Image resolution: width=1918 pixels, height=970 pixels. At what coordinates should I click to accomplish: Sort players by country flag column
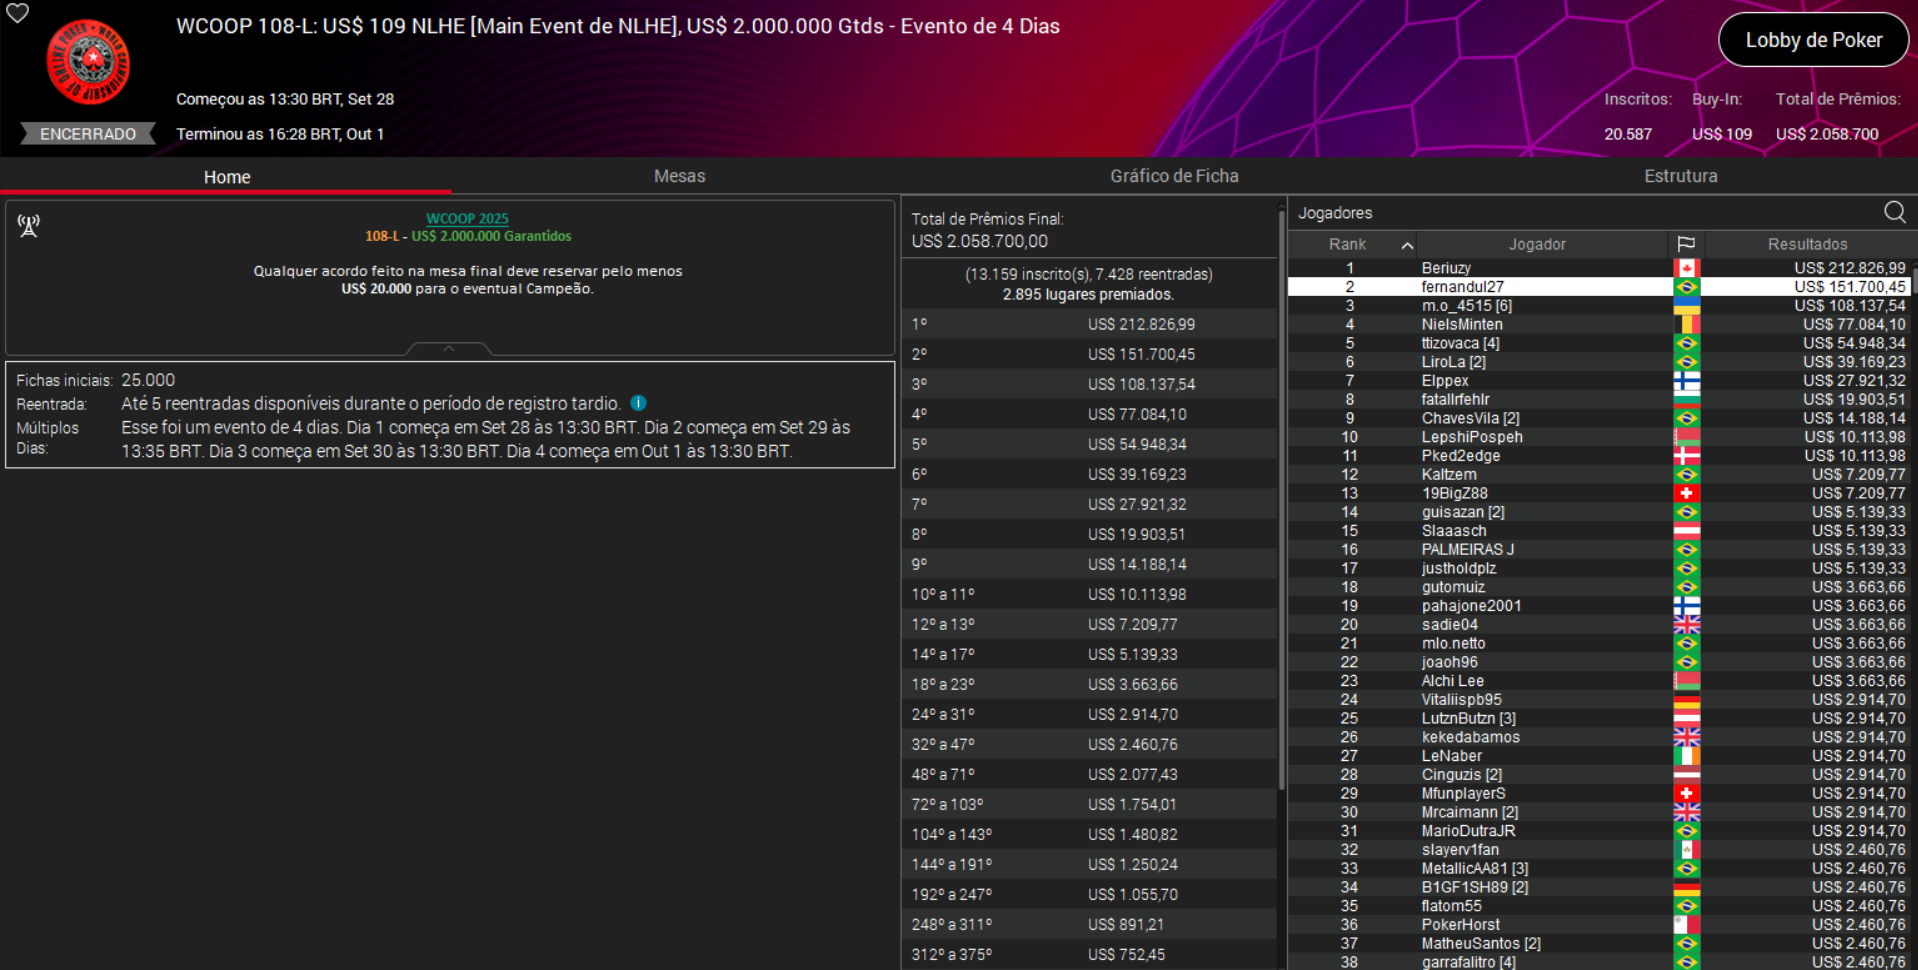pos(1686,244)
